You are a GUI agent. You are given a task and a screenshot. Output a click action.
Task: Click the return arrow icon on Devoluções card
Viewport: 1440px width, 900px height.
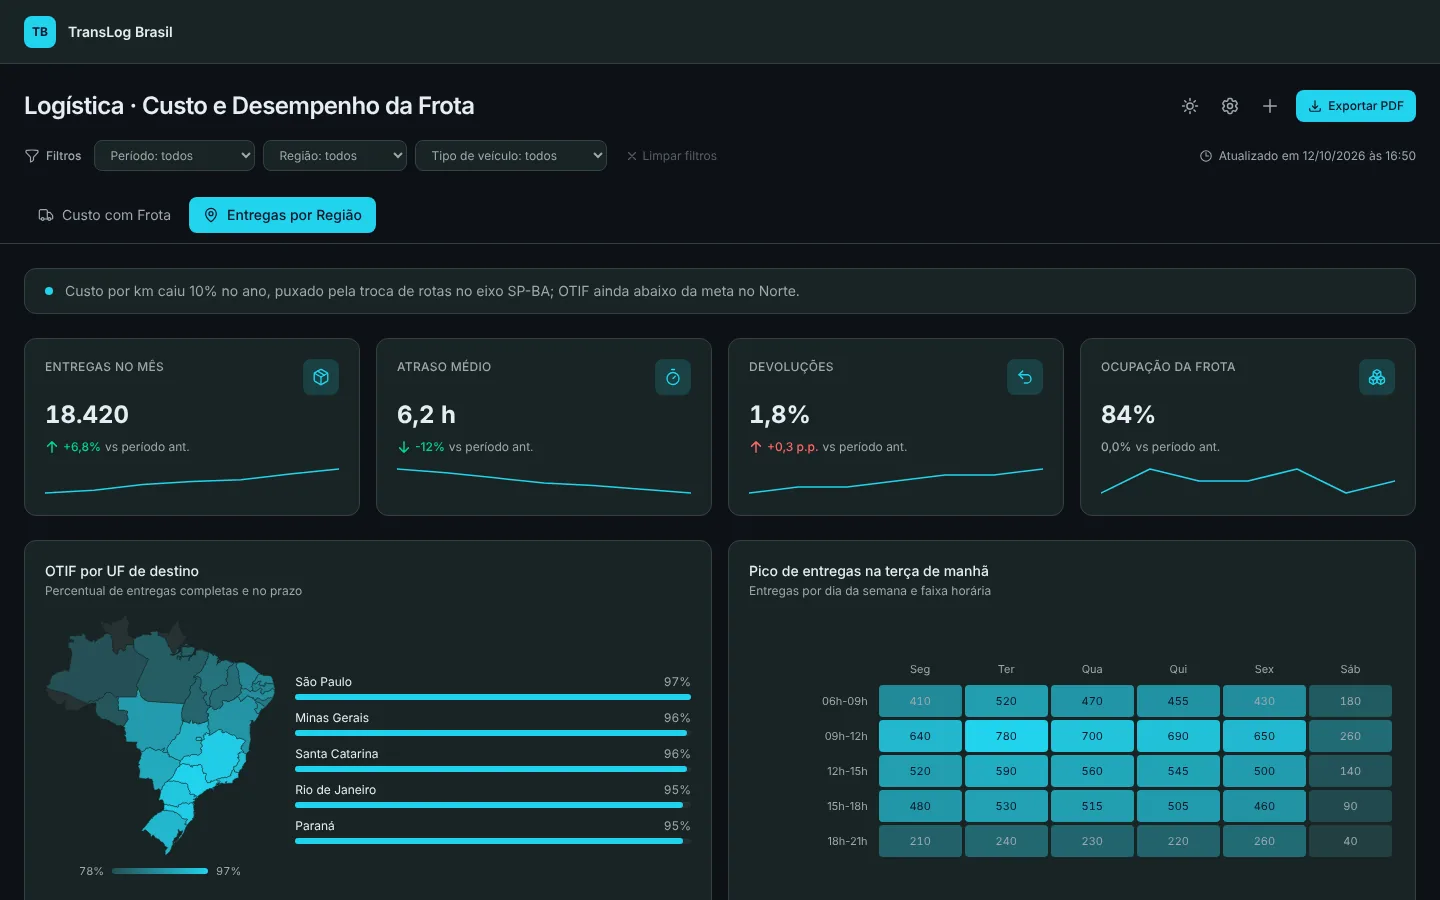pos(1025,377)
